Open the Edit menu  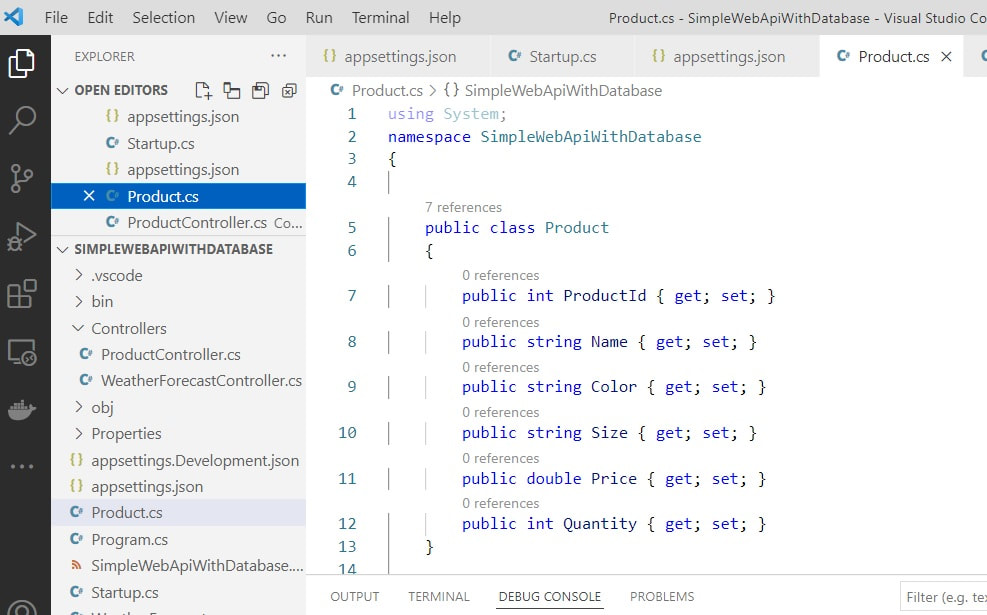(100, 18)
